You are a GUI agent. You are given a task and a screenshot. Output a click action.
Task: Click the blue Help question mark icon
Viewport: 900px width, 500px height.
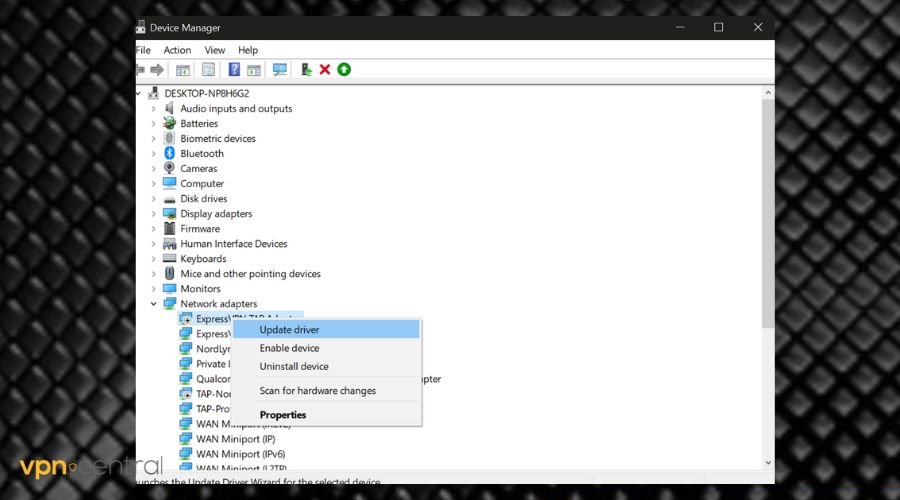[x=234, y=70]
